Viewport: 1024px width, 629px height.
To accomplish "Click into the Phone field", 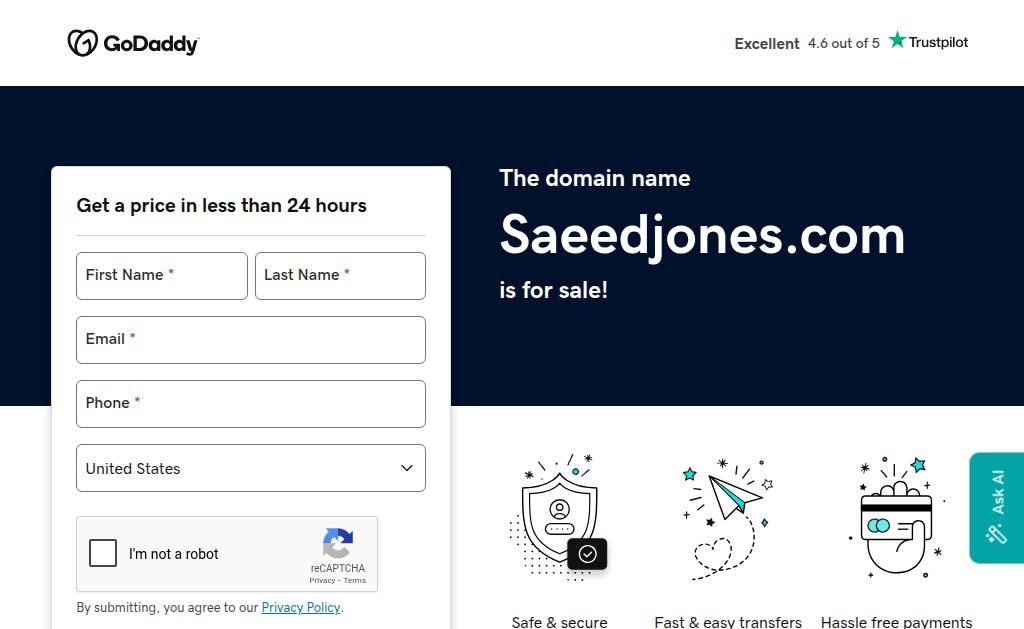I will tap(251, 404).
